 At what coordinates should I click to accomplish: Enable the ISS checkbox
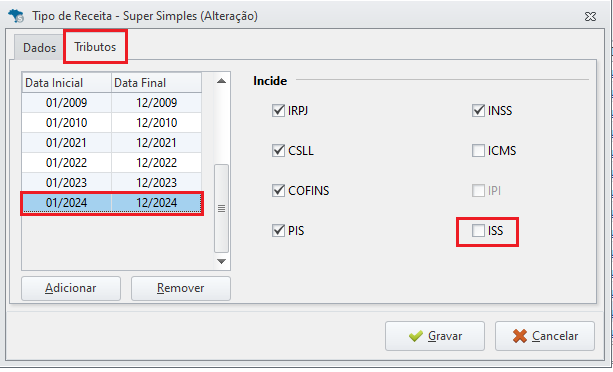point(478,231)
